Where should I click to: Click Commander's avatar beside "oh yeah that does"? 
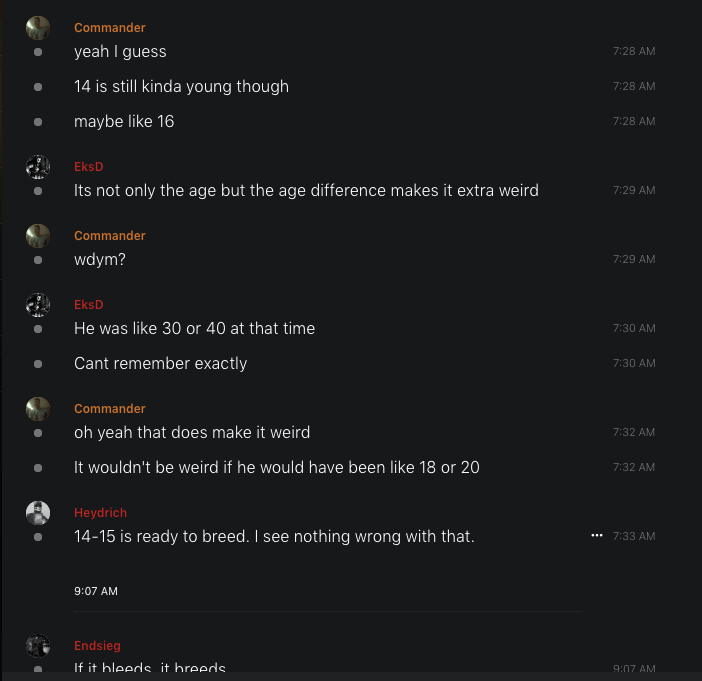38,409
